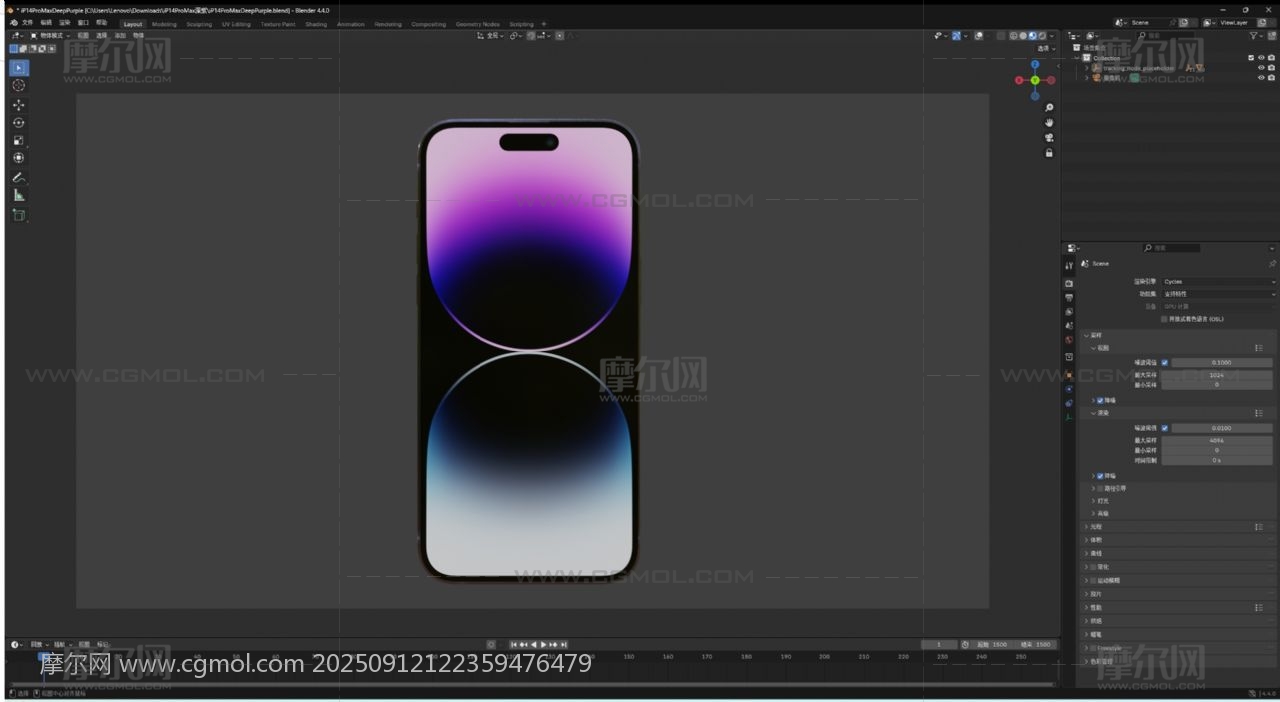Screen dimensions: 1280x702
Task: Toggle the camera view icon
Action: (1049, 138)
